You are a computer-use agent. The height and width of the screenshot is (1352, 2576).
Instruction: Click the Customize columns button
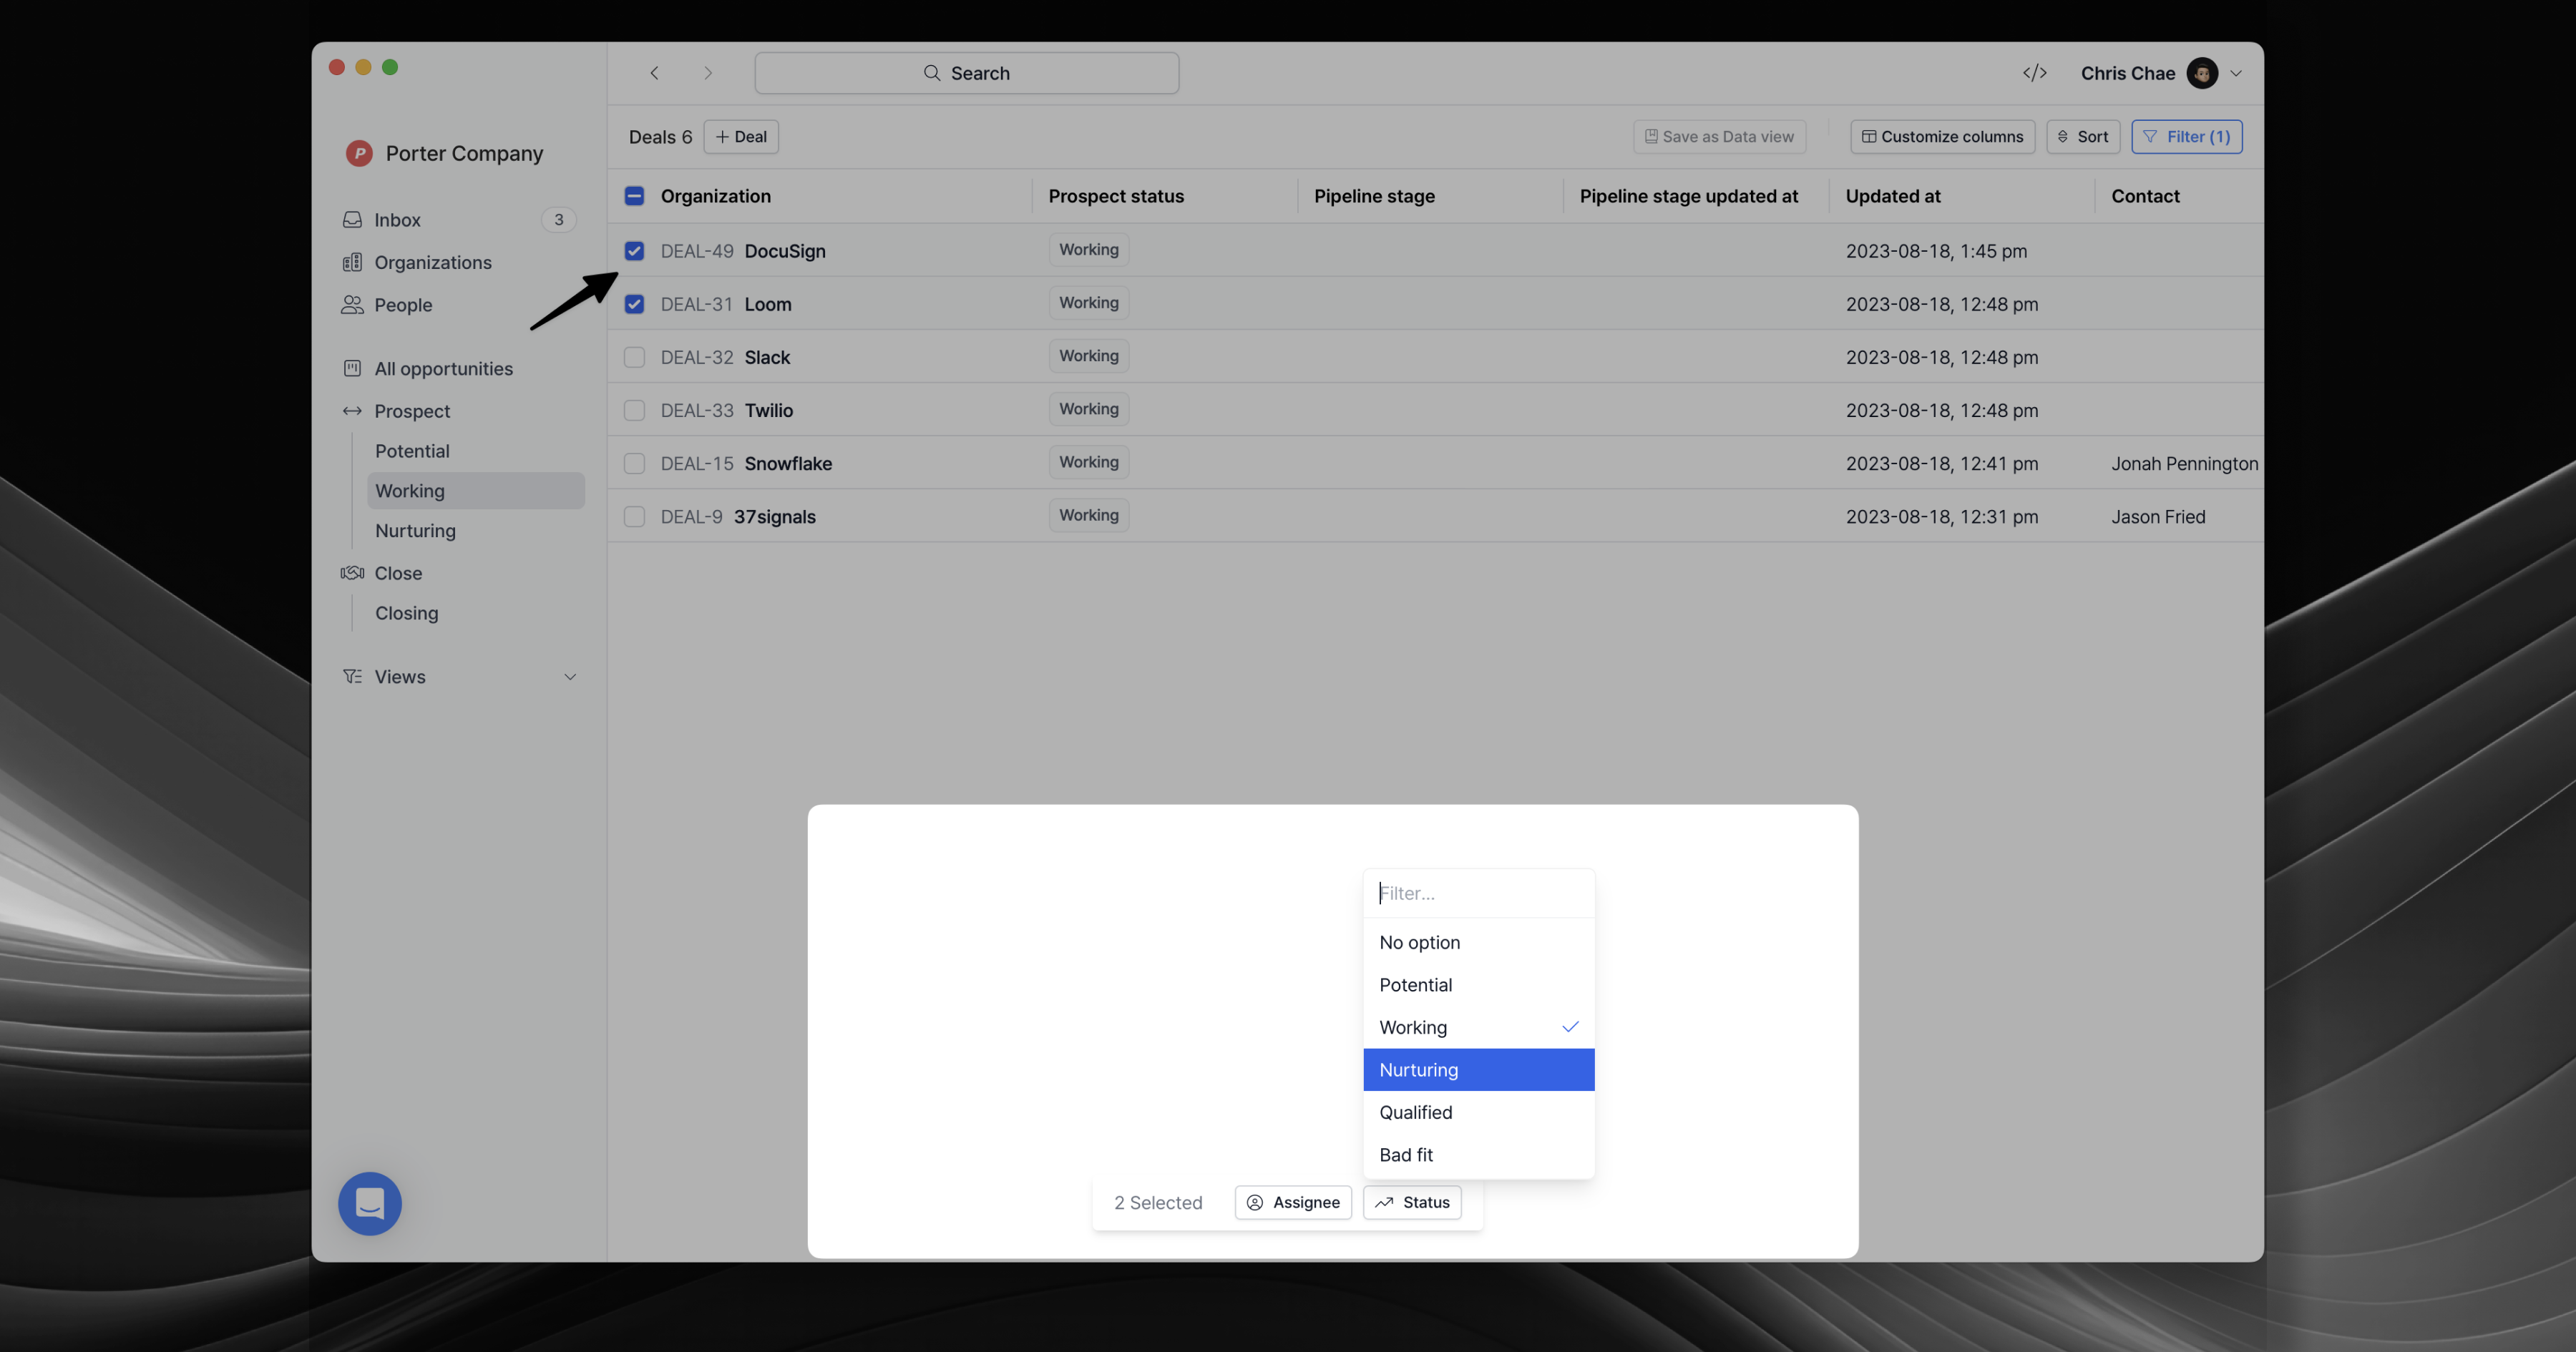[1941, 137]
